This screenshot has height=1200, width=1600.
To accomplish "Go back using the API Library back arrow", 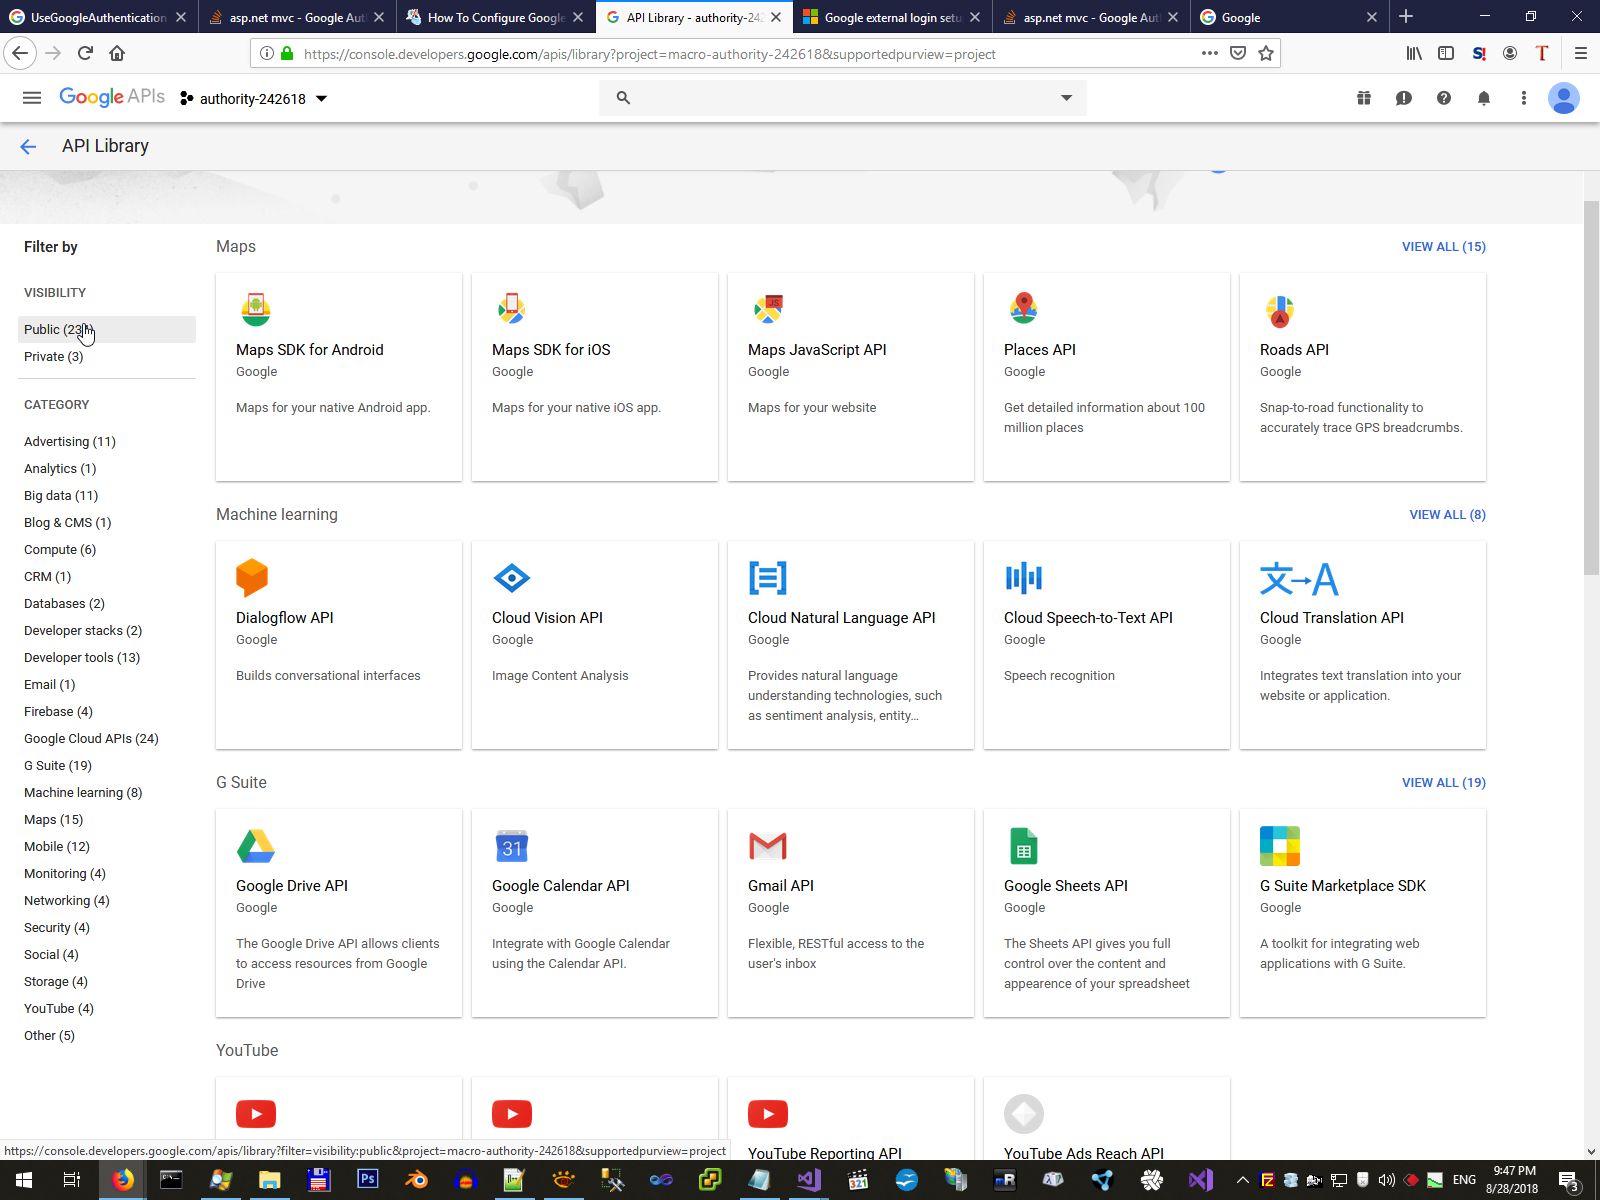I will tap(28, 147).
